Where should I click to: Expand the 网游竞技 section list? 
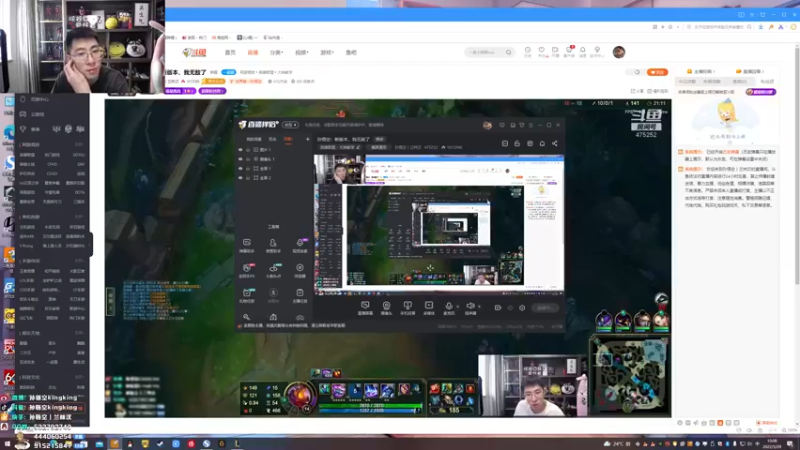click(79, 144)
